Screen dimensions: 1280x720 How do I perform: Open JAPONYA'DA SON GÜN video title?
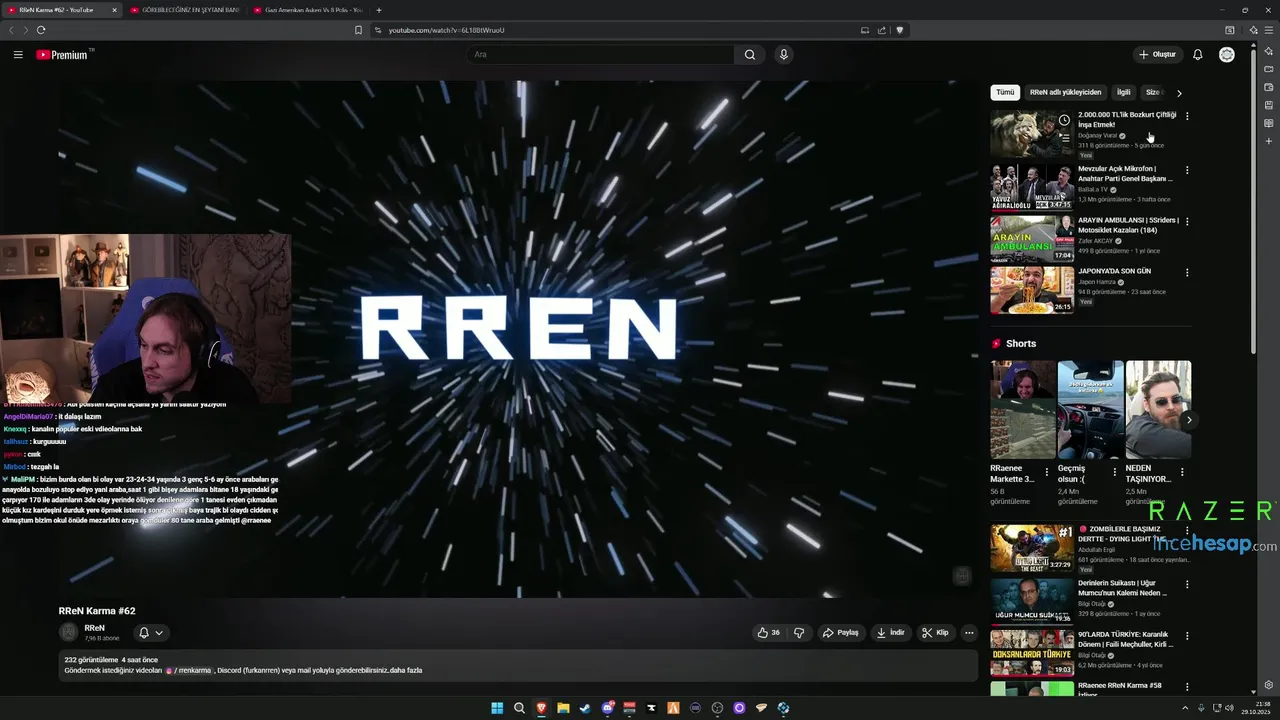click(1114, 271)
